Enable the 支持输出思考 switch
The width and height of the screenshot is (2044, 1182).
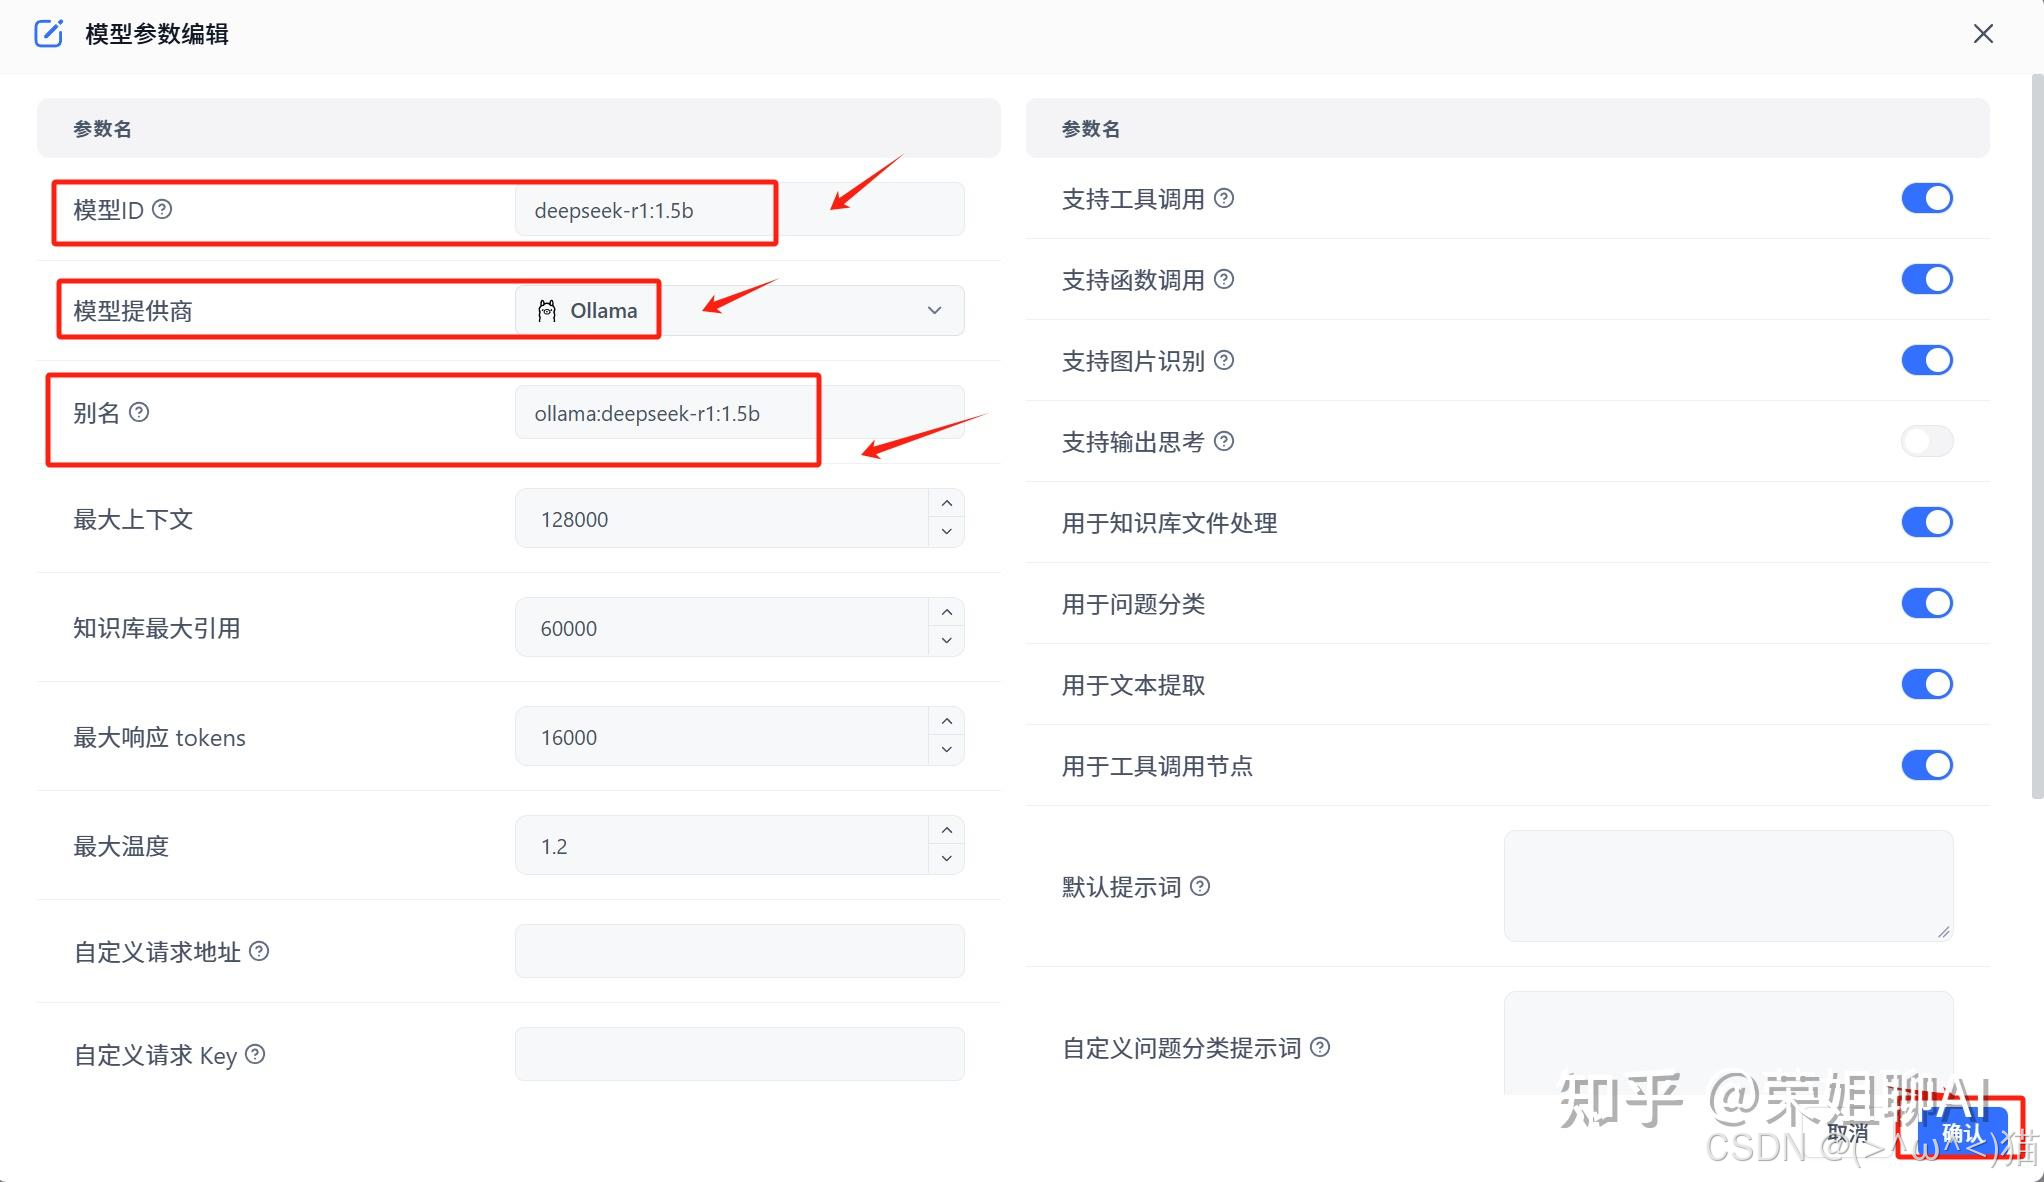1926,441
